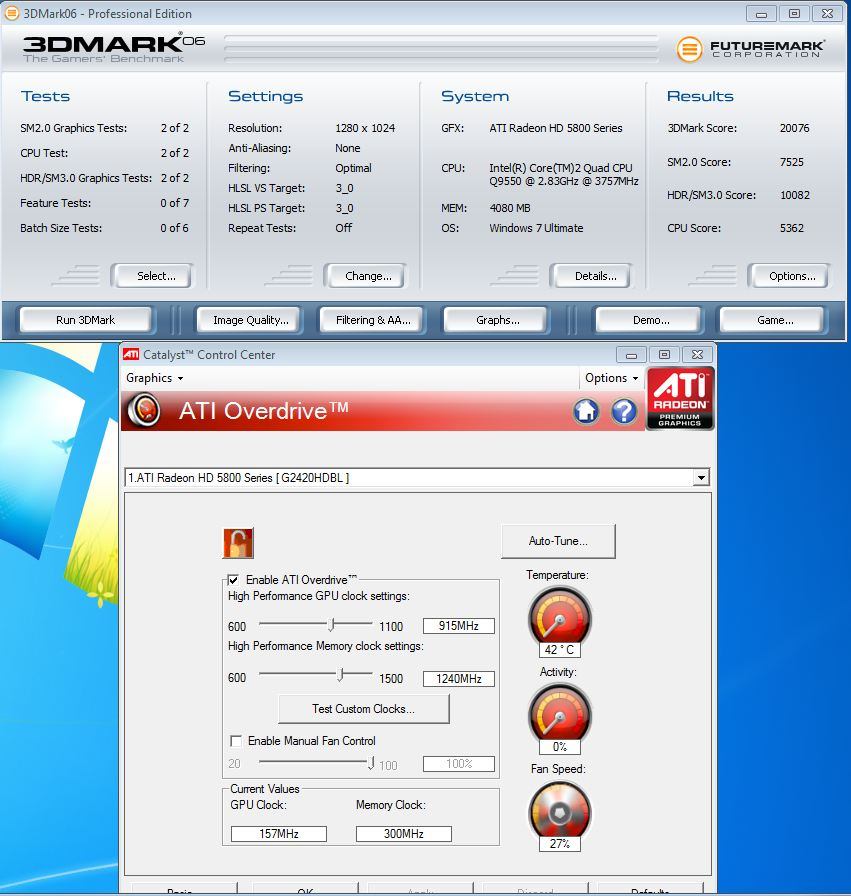Click the Overdrive unlock padlock icon
This screenshot has height=896, width=851.
(238, 543)
